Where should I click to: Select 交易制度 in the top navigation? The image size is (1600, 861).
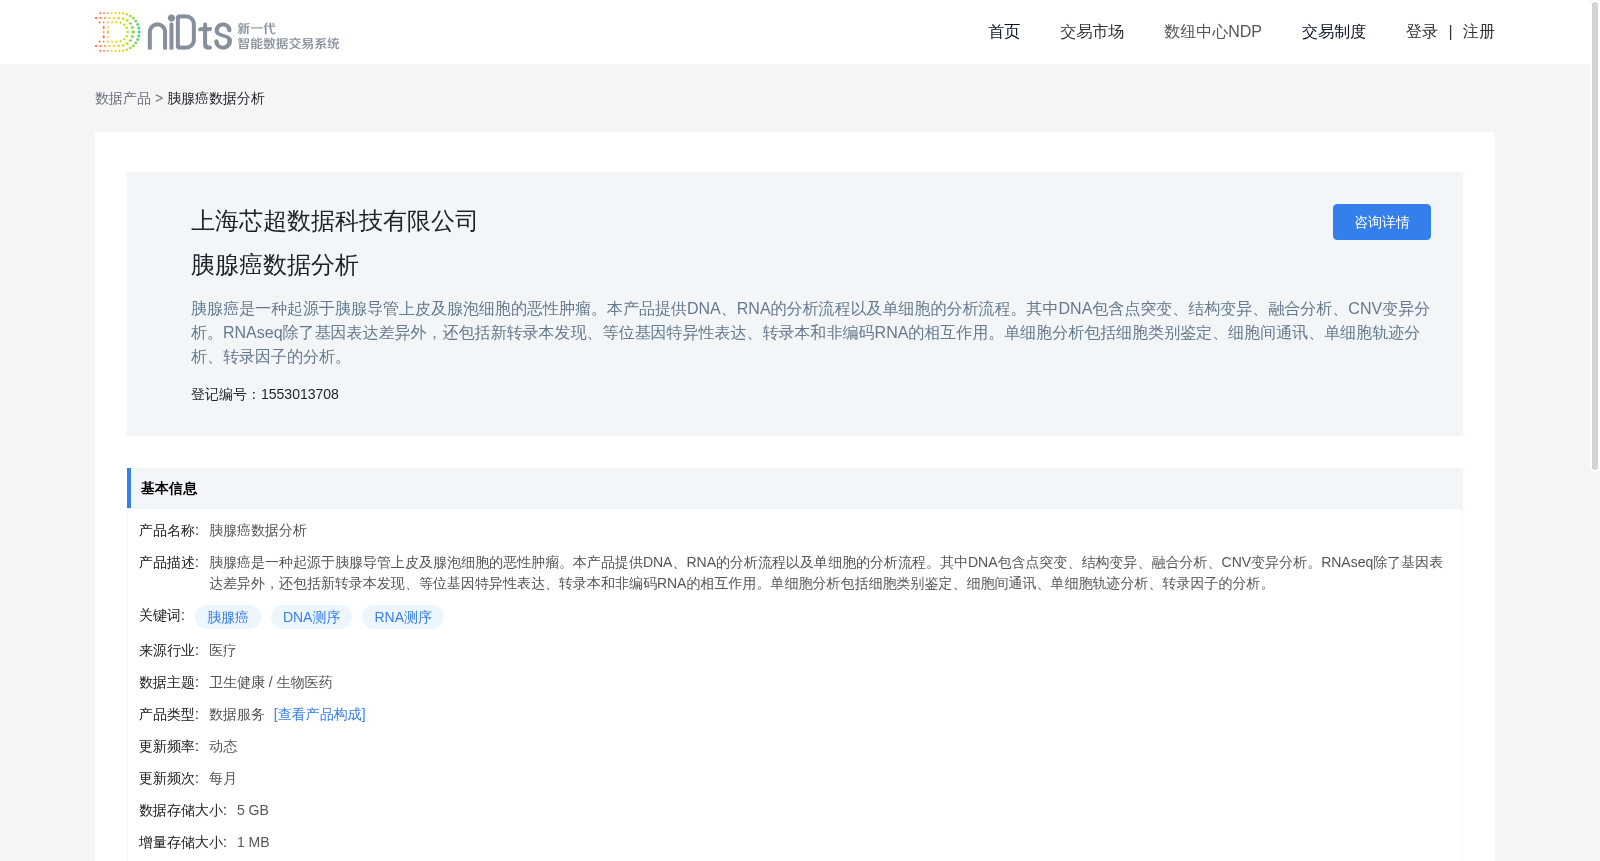click(x=1334, y=32)
